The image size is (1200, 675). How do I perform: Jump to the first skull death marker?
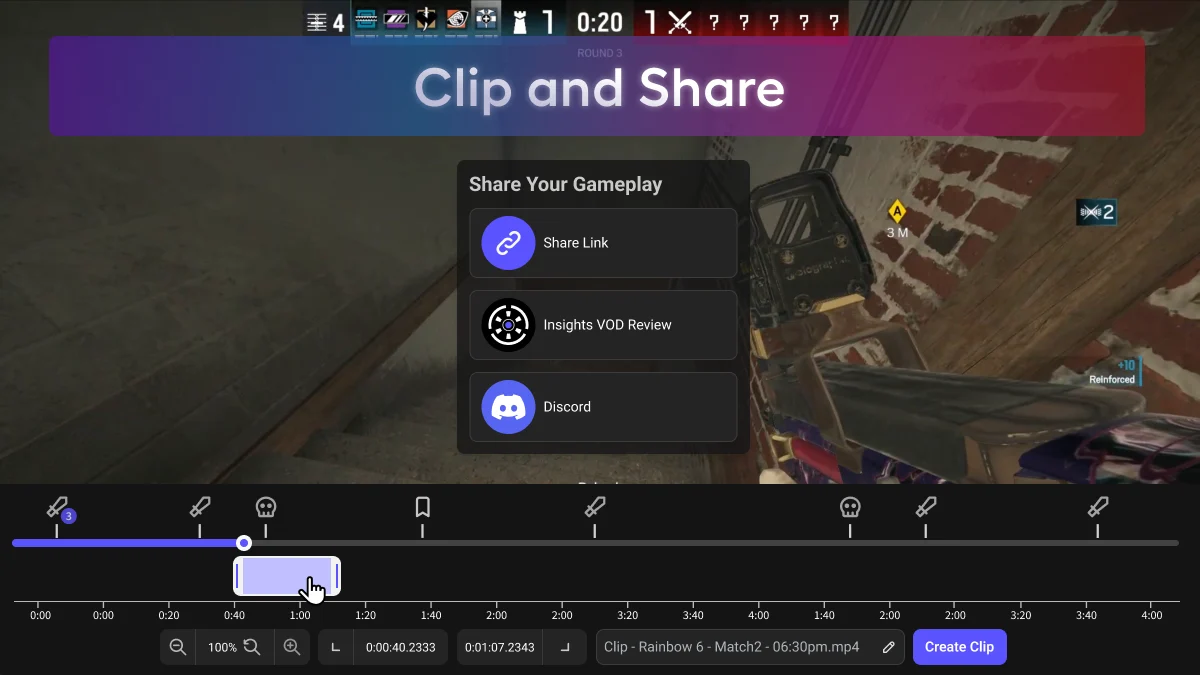click(x=265, y=507)
